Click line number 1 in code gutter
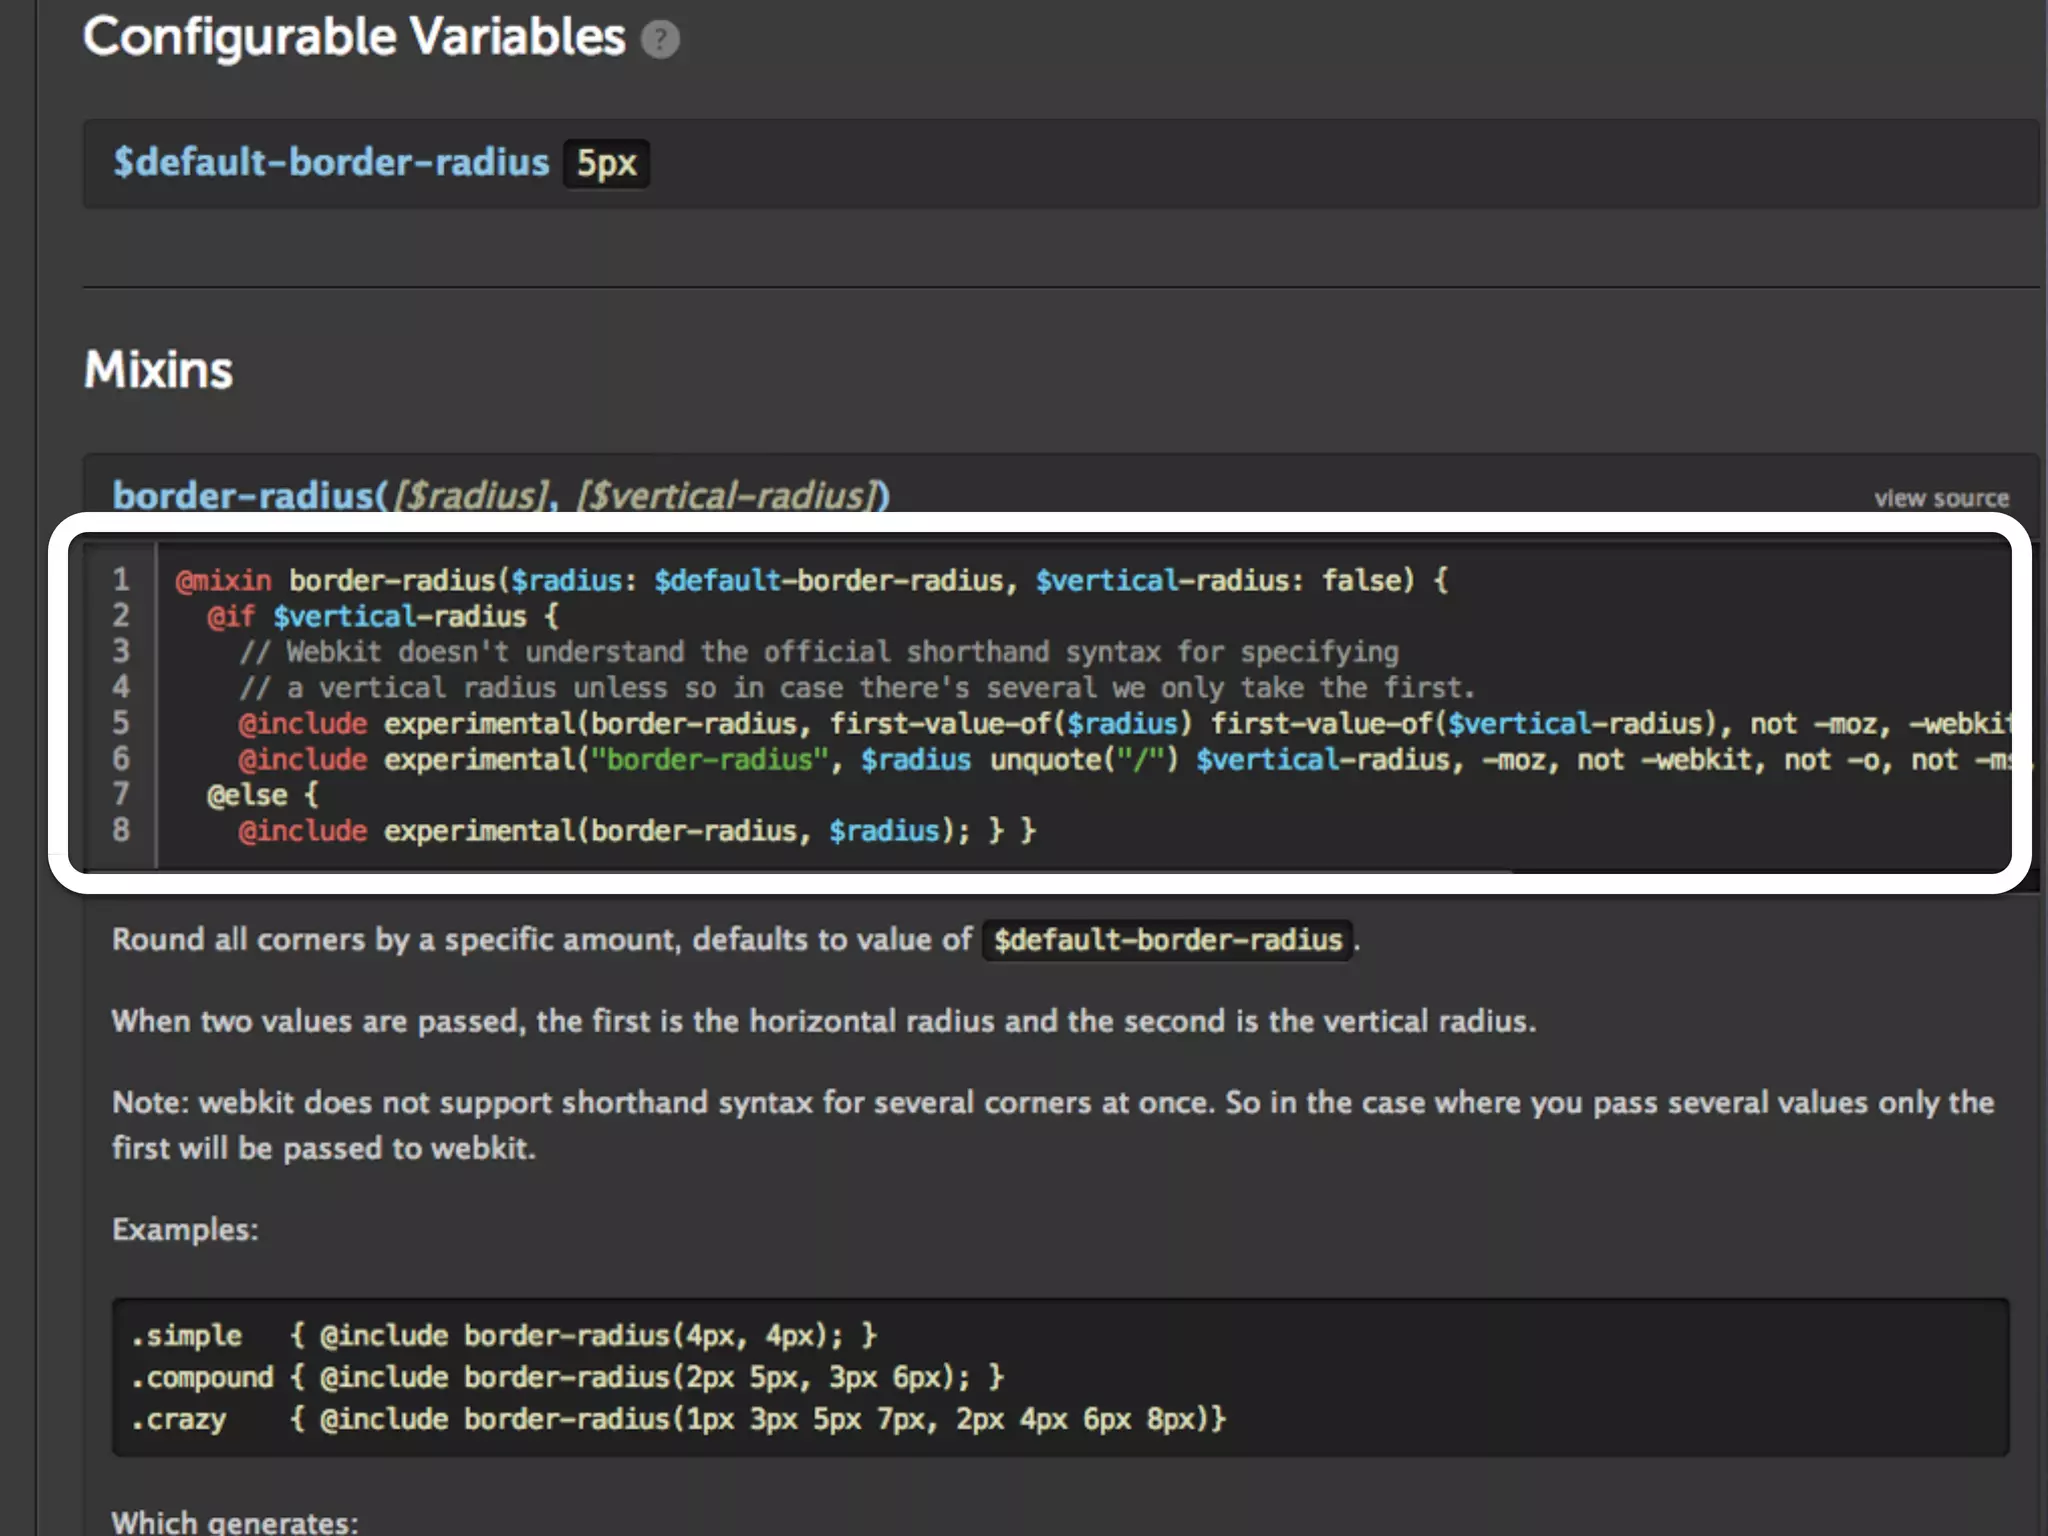Image resolution: width=2048 pixels, height=1536 pixels. coord(121,580)
